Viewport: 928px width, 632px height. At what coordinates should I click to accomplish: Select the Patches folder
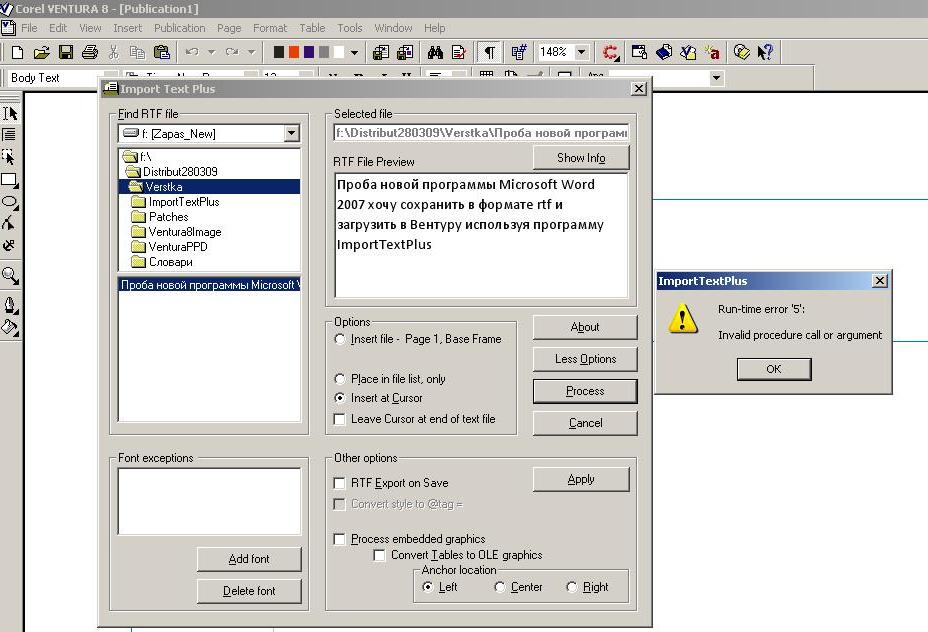click(168, 217)
